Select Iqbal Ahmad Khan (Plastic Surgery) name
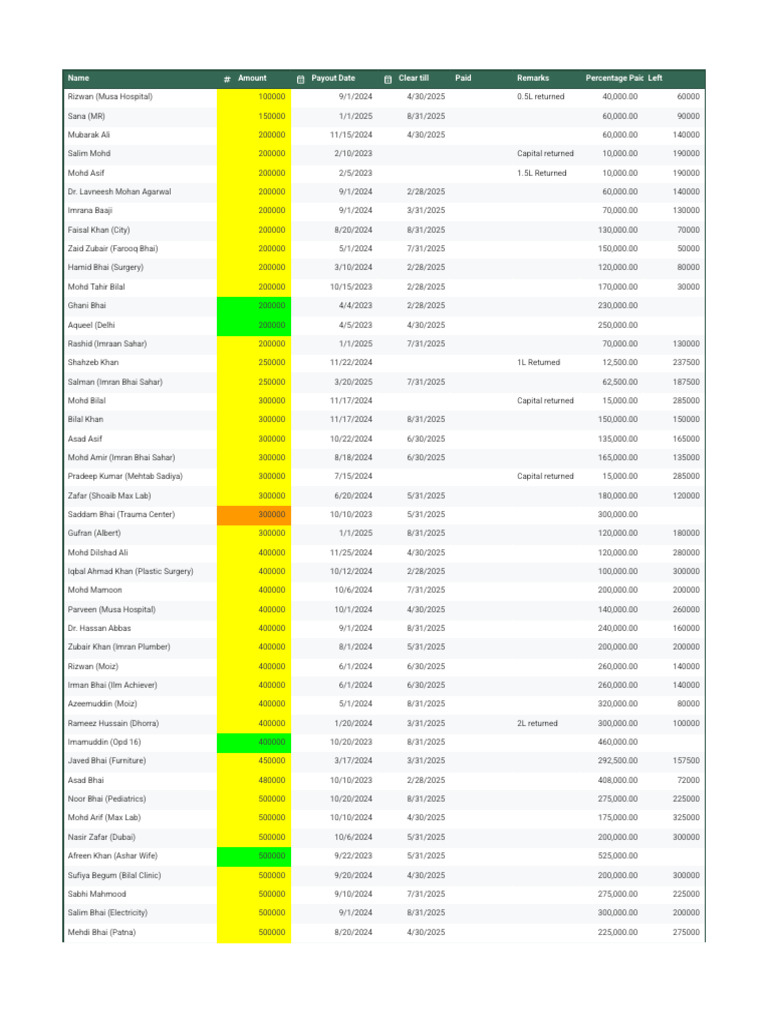768x1024 pixels. [131, 571]
